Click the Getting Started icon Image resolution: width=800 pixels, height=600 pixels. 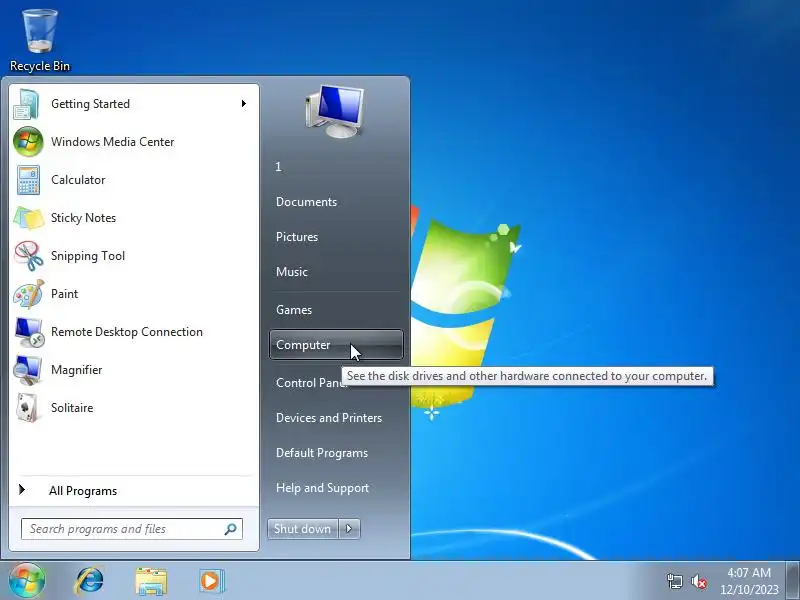coord(28,104)
